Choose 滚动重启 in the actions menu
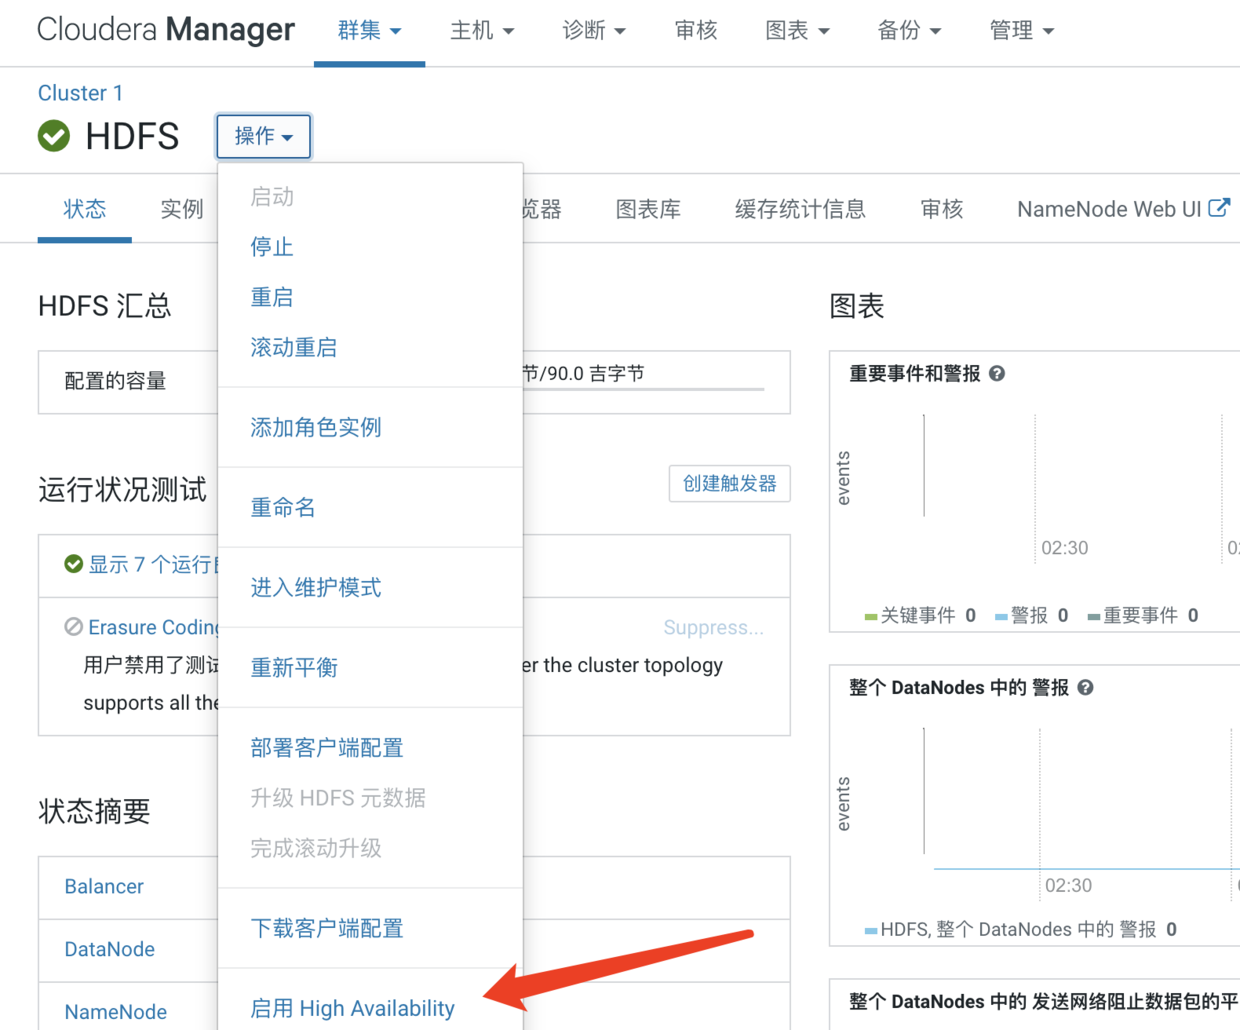The height and width of the screenshot is (1030, 1240). (x=293, y=347)
